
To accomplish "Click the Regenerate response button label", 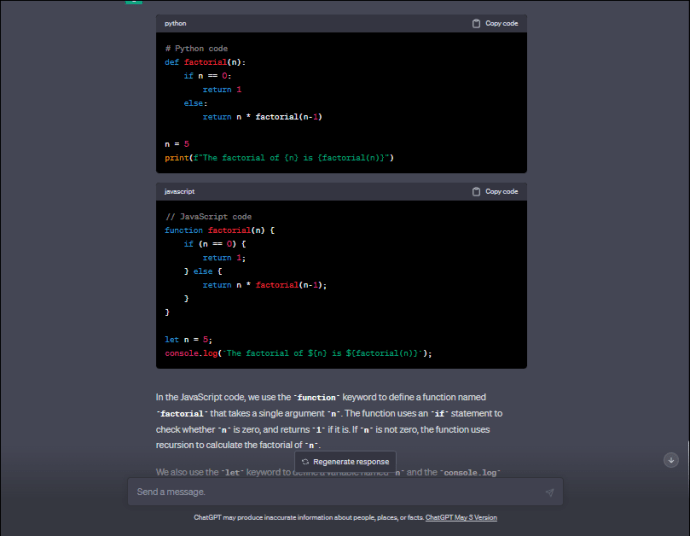I will [350, 461].
